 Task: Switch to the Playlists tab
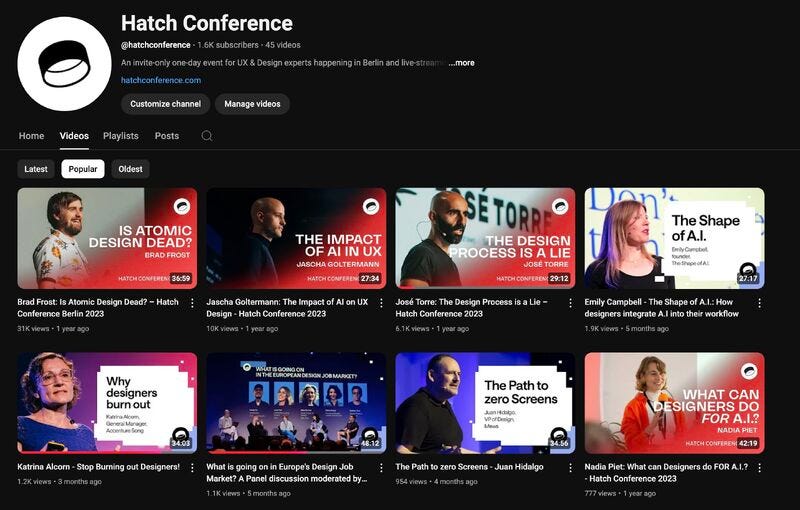tap(121, 136)
